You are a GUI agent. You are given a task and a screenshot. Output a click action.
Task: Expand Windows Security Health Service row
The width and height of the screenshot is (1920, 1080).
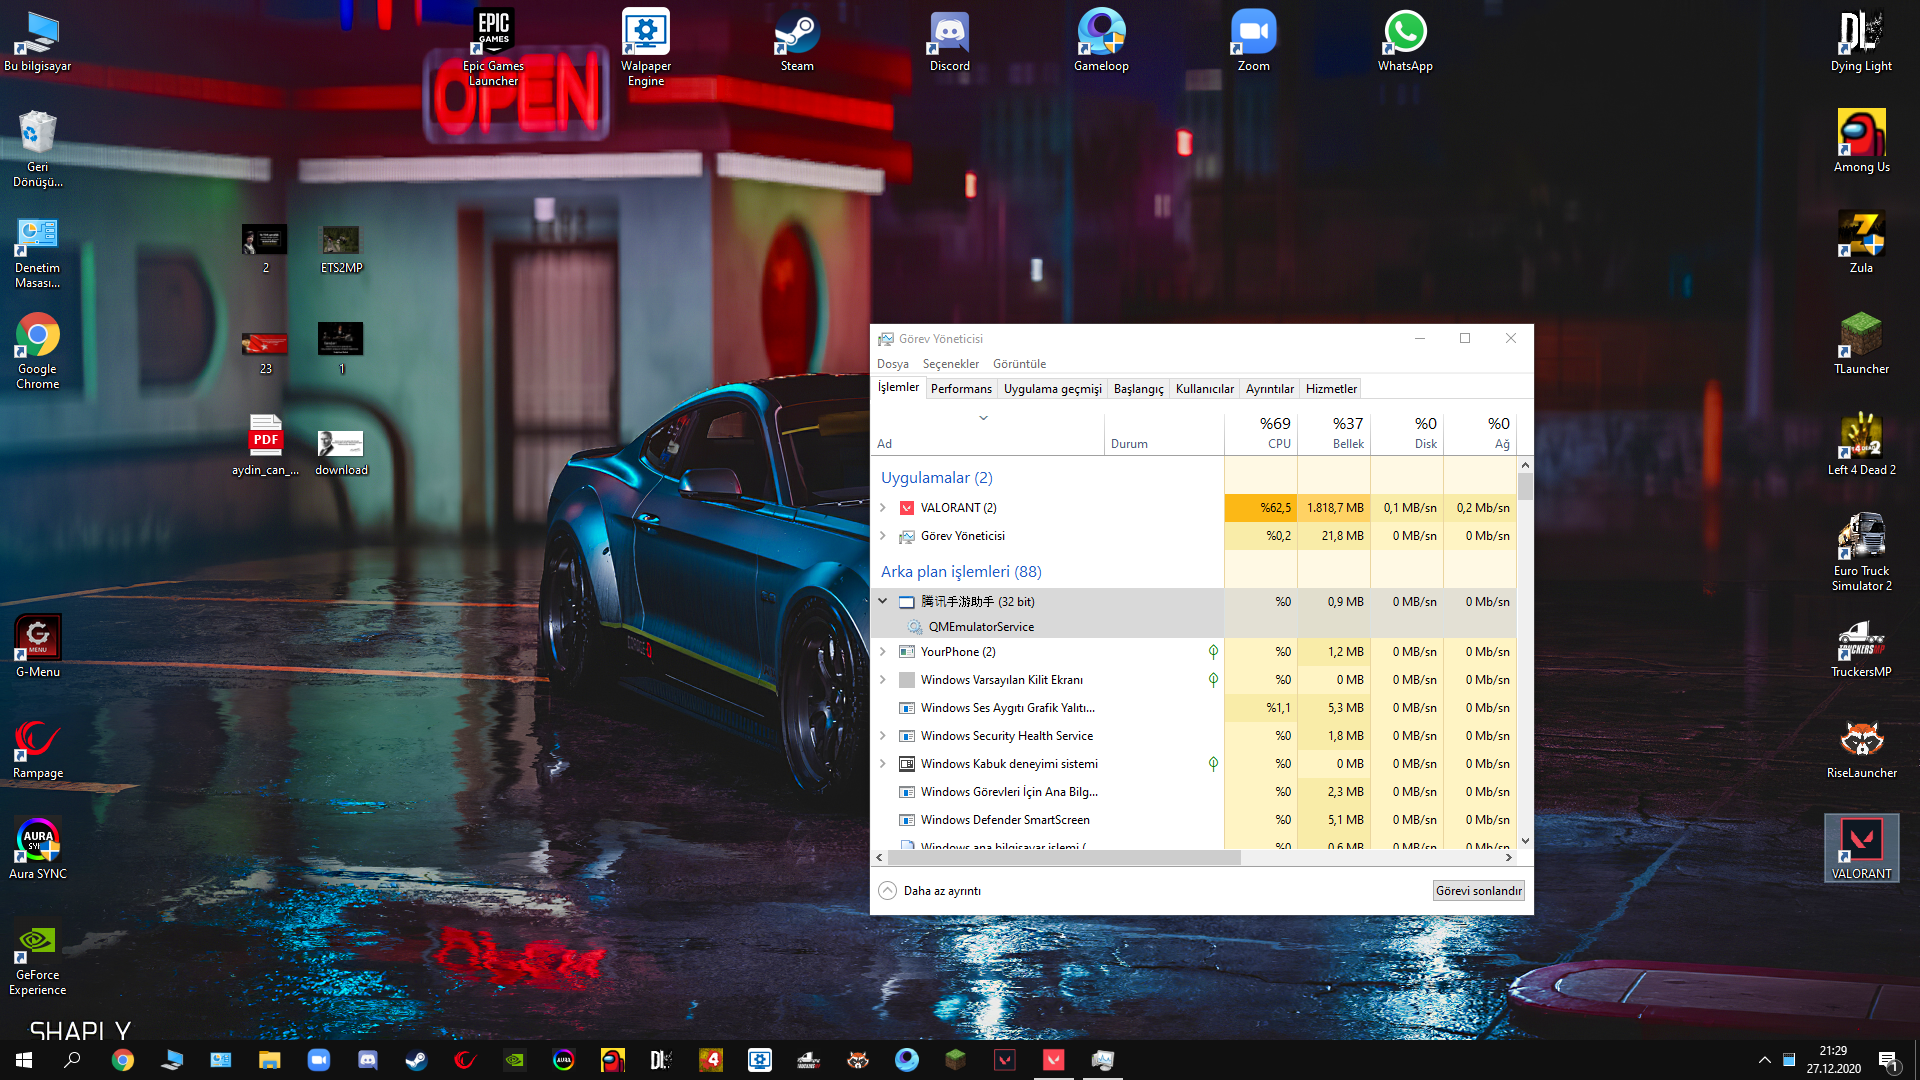[x=883, y=736]
